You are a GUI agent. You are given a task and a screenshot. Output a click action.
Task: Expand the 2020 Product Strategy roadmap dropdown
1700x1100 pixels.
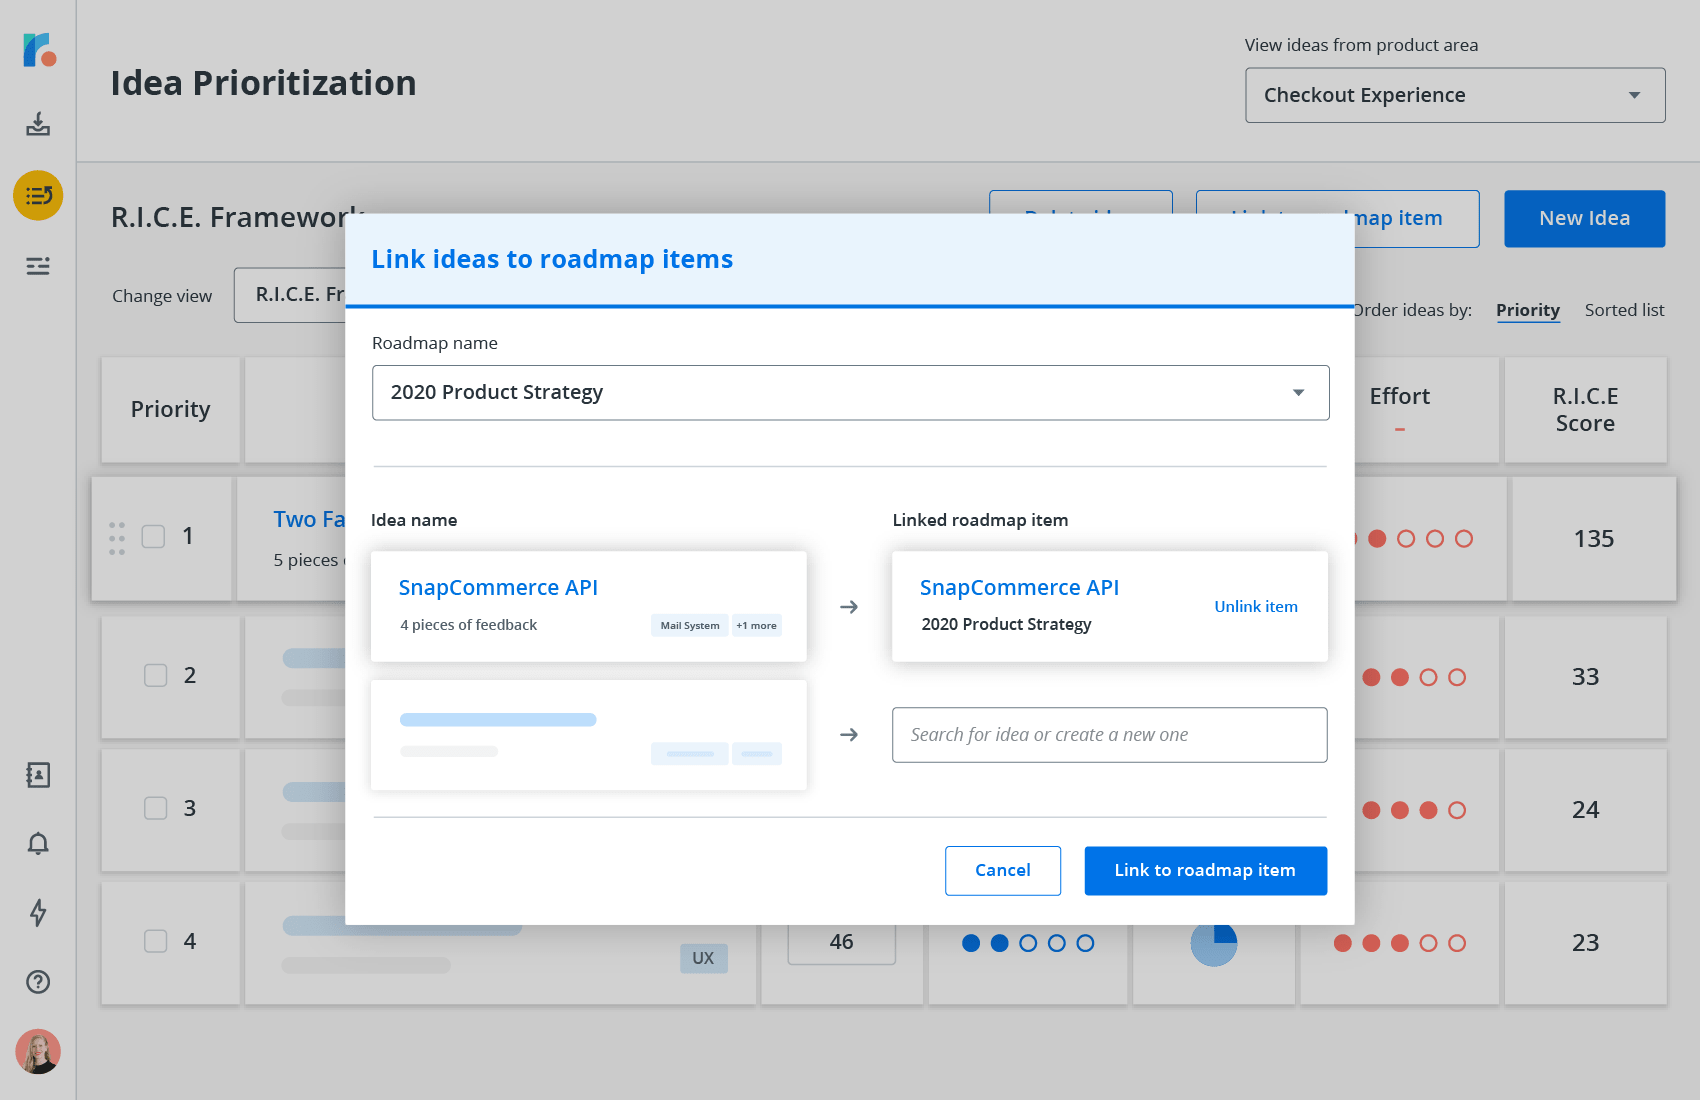click(x=851, y=393)
